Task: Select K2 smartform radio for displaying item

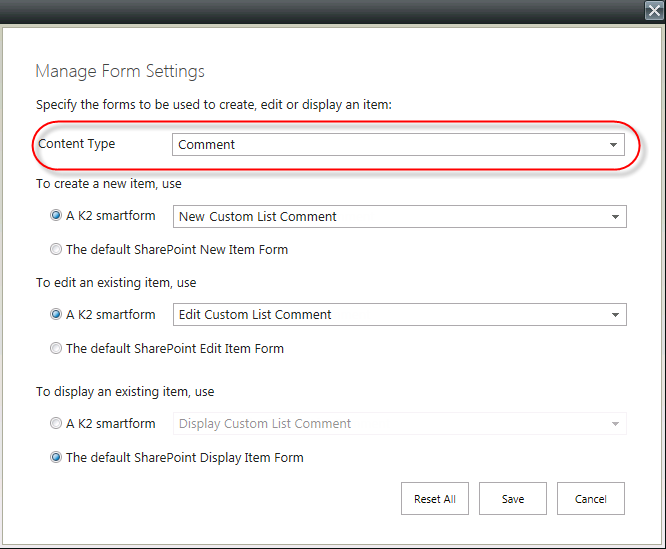Action: 56,423
